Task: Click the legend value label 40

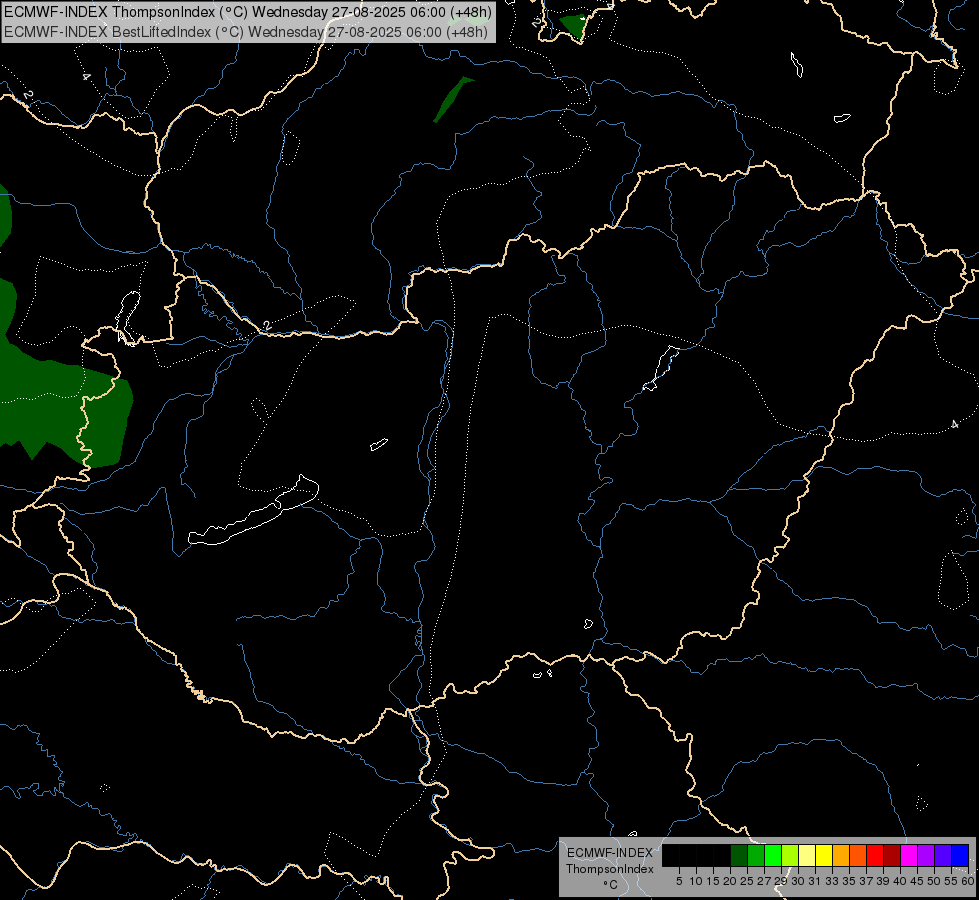Action: (x=899, y=881)
